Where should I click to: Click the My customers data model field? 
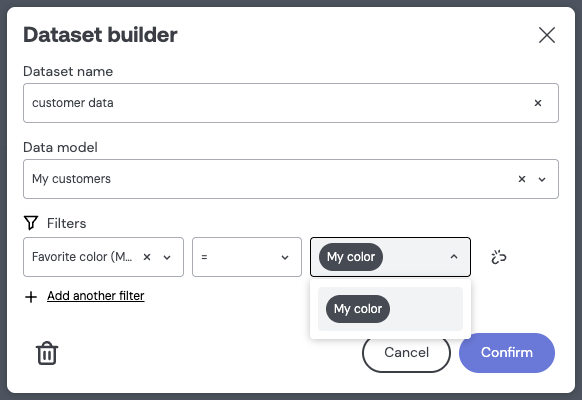291,179
